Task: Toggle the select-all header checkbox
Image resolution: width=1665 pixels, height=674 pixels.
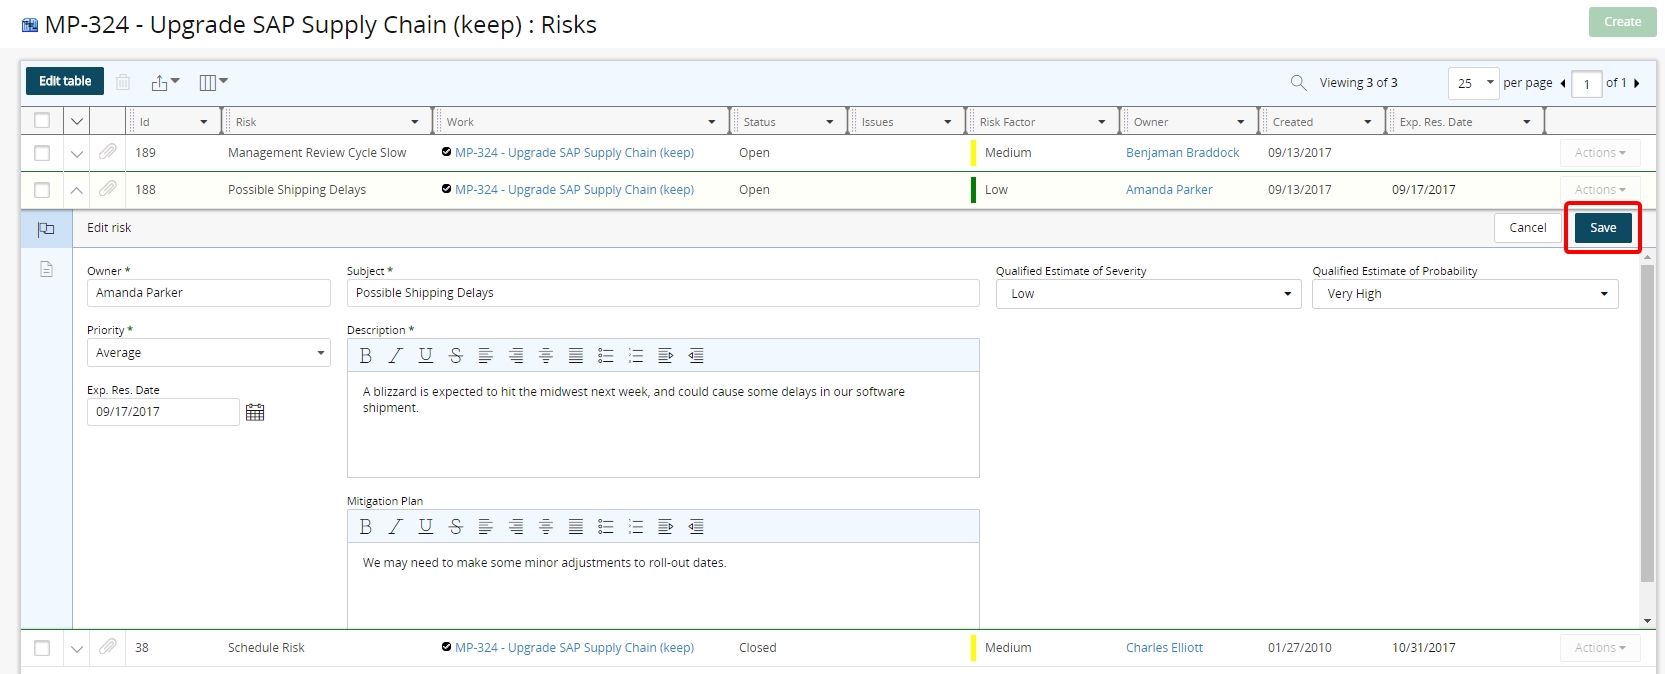Action: [x=42, y=121]
